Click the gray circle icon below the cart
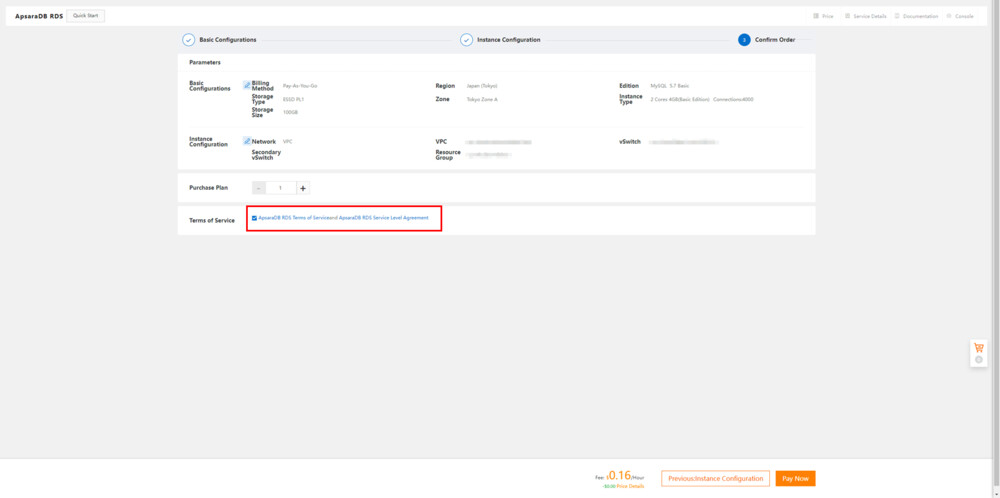Viewport: 1000px width, 498px height. [x=978, y=360]
